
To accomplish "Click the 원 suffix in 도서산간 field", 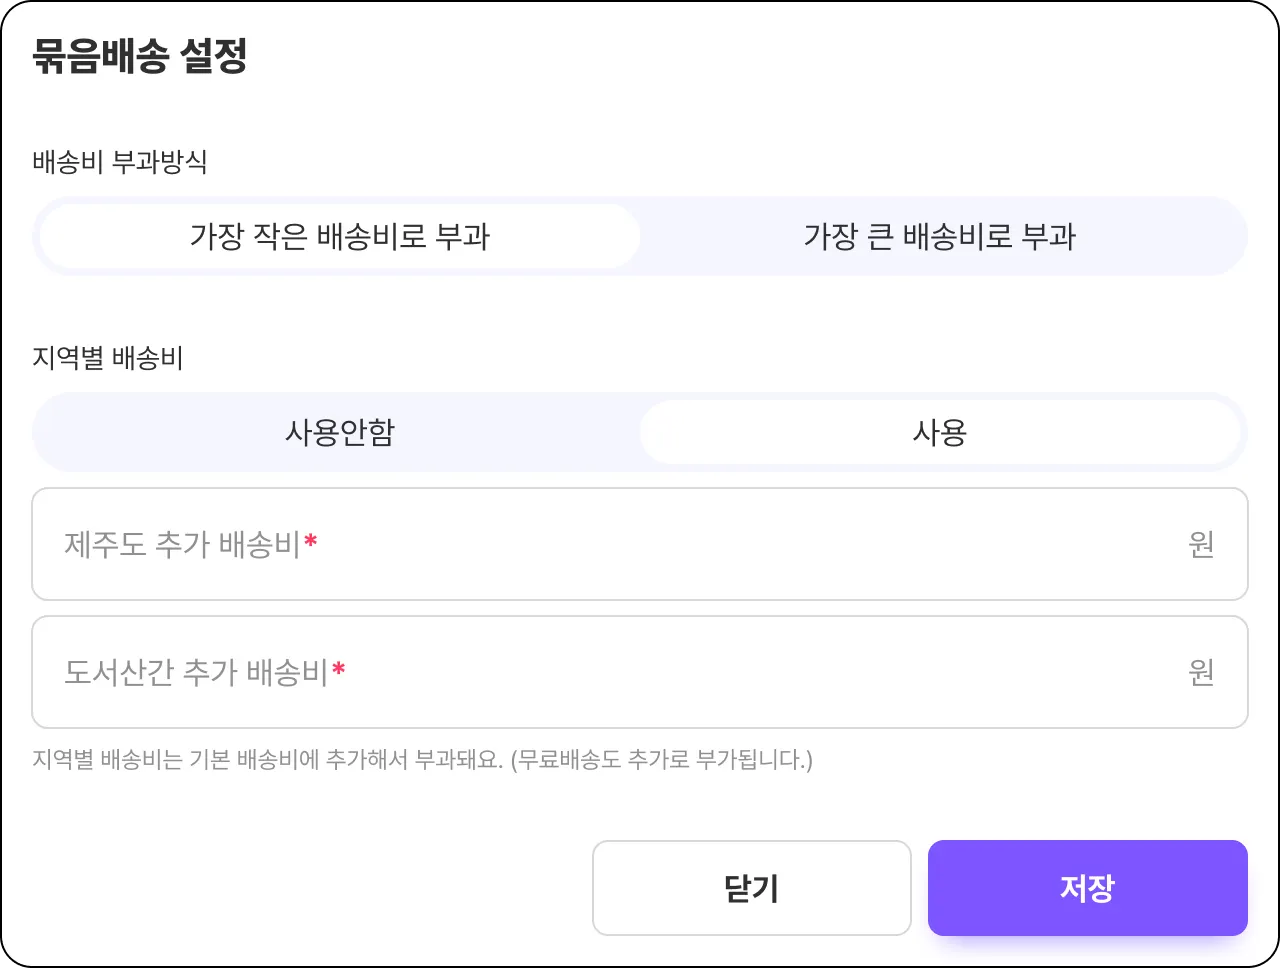I will click(x=1201, y=672).
